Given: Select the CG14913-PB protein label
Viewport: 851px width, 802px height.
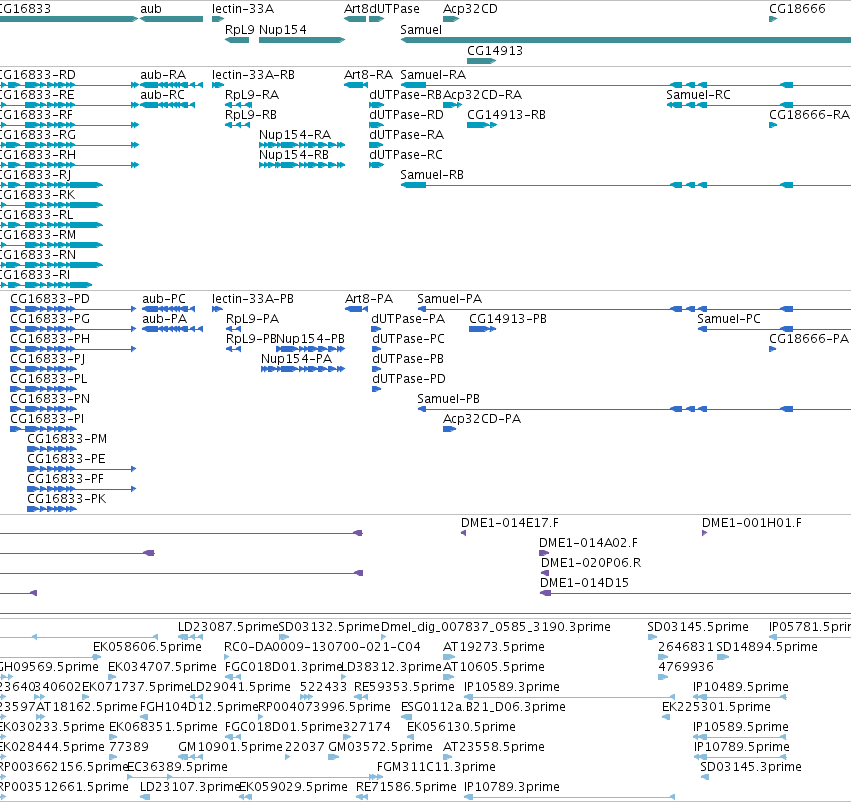Looking at the screenshot, I should point(508,319).
